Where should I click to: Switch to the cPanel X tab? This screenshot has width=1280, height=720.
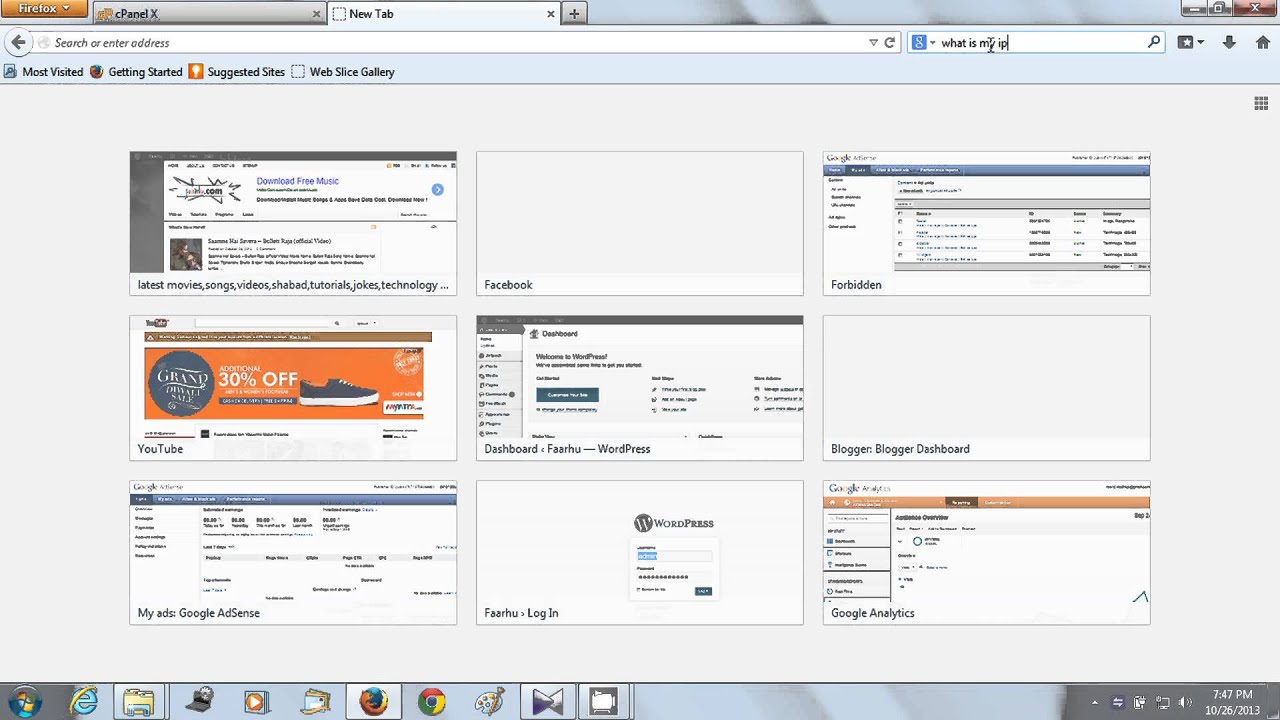pyautogui.click(x=208, y=14)
